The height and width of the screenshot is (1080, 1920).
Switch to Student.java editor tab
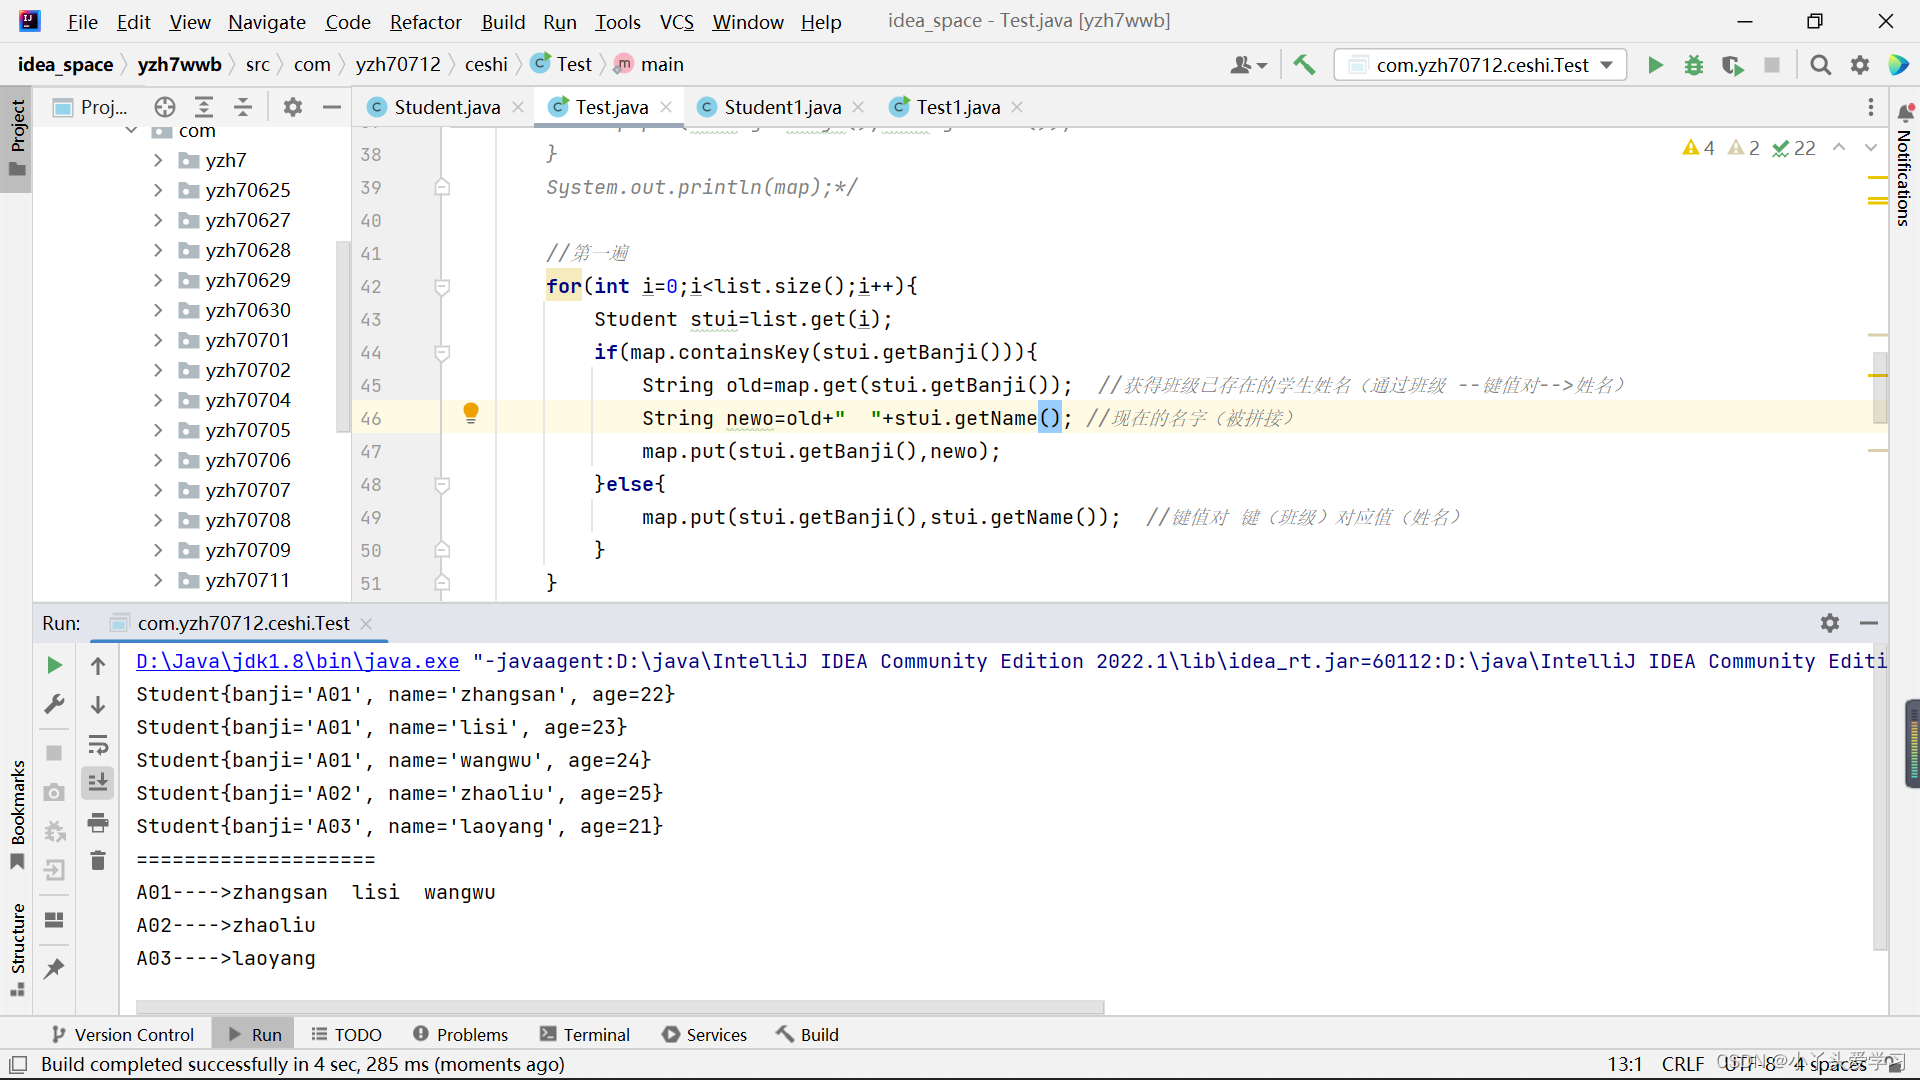coord(446,107)
